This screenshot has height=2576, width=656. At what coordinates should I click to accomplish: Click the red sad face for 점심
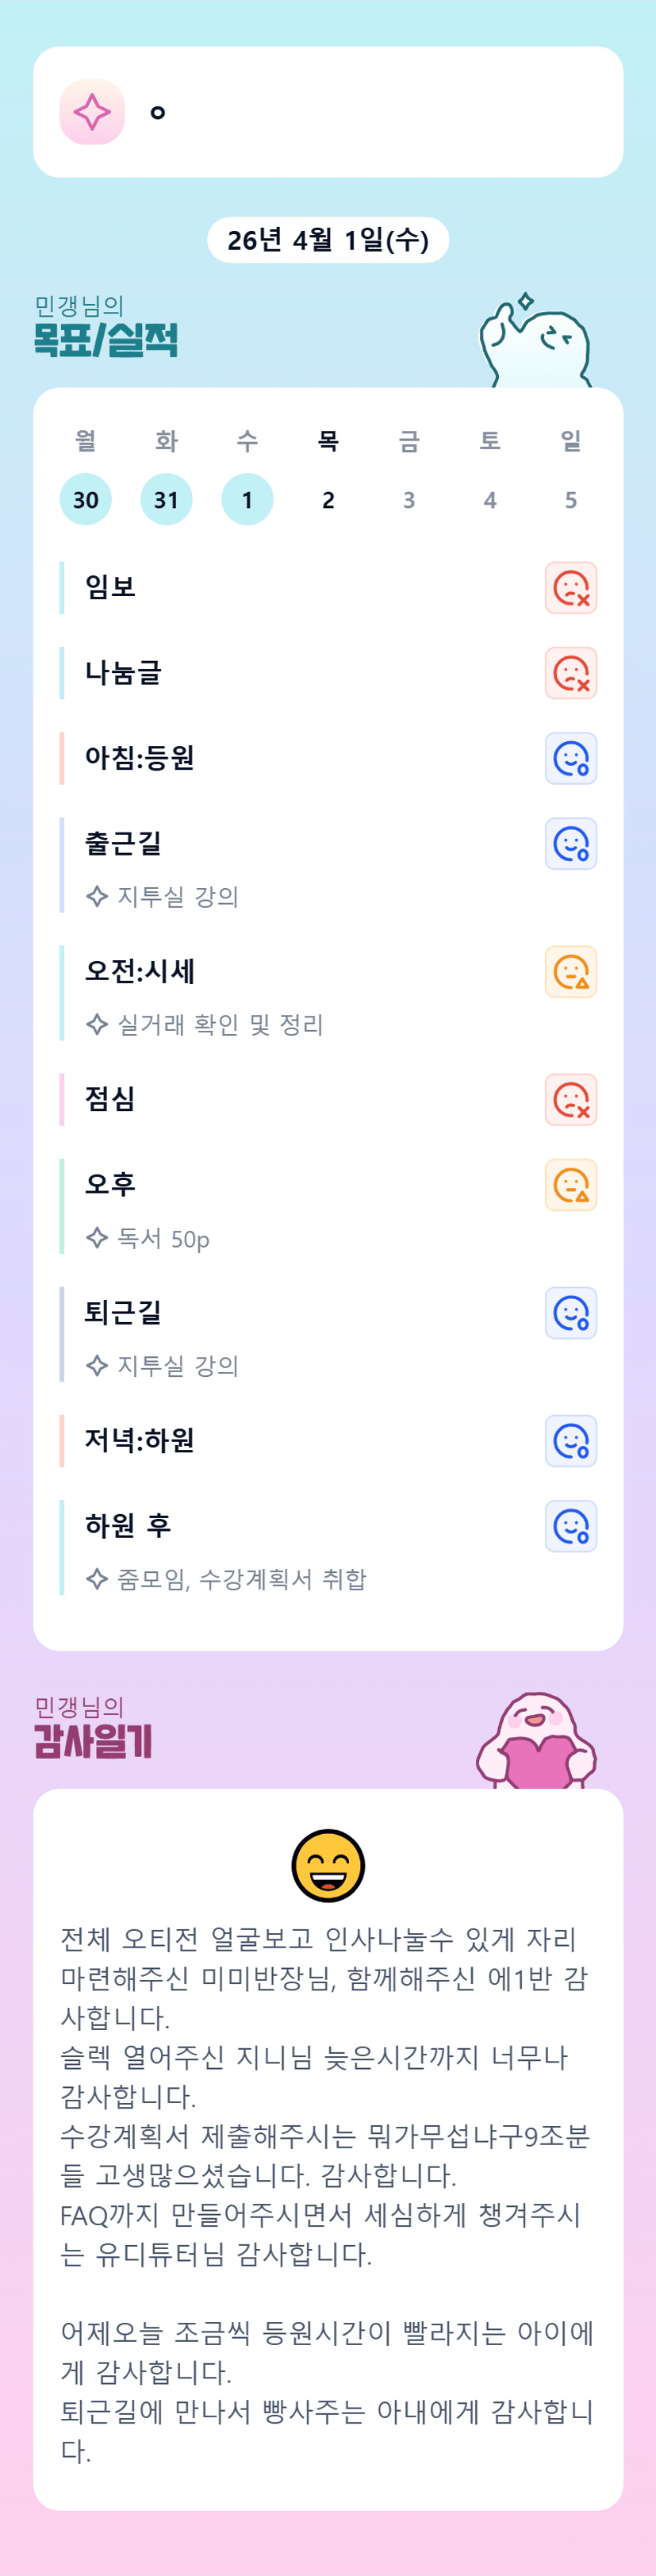pyautogui.click(x=571, y=1100)
